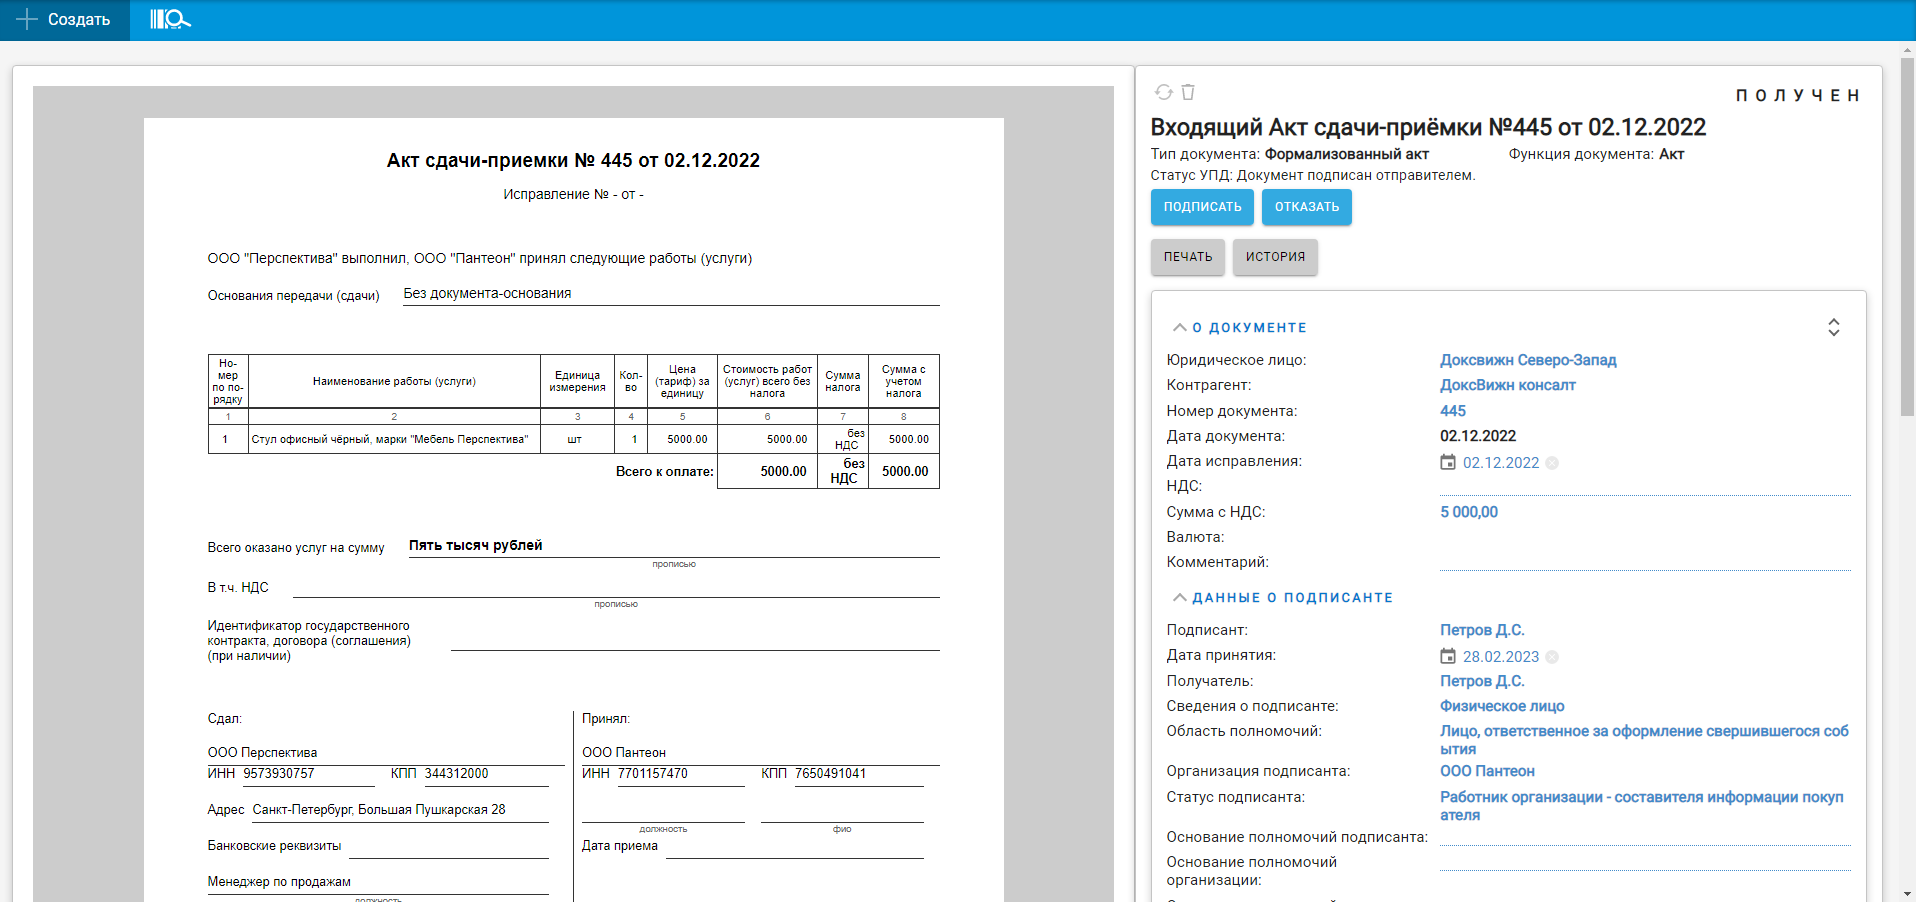1916x902 pixels.
Task: Click scrollbar down arrow at bottom right
Action: pos(1907,894)
